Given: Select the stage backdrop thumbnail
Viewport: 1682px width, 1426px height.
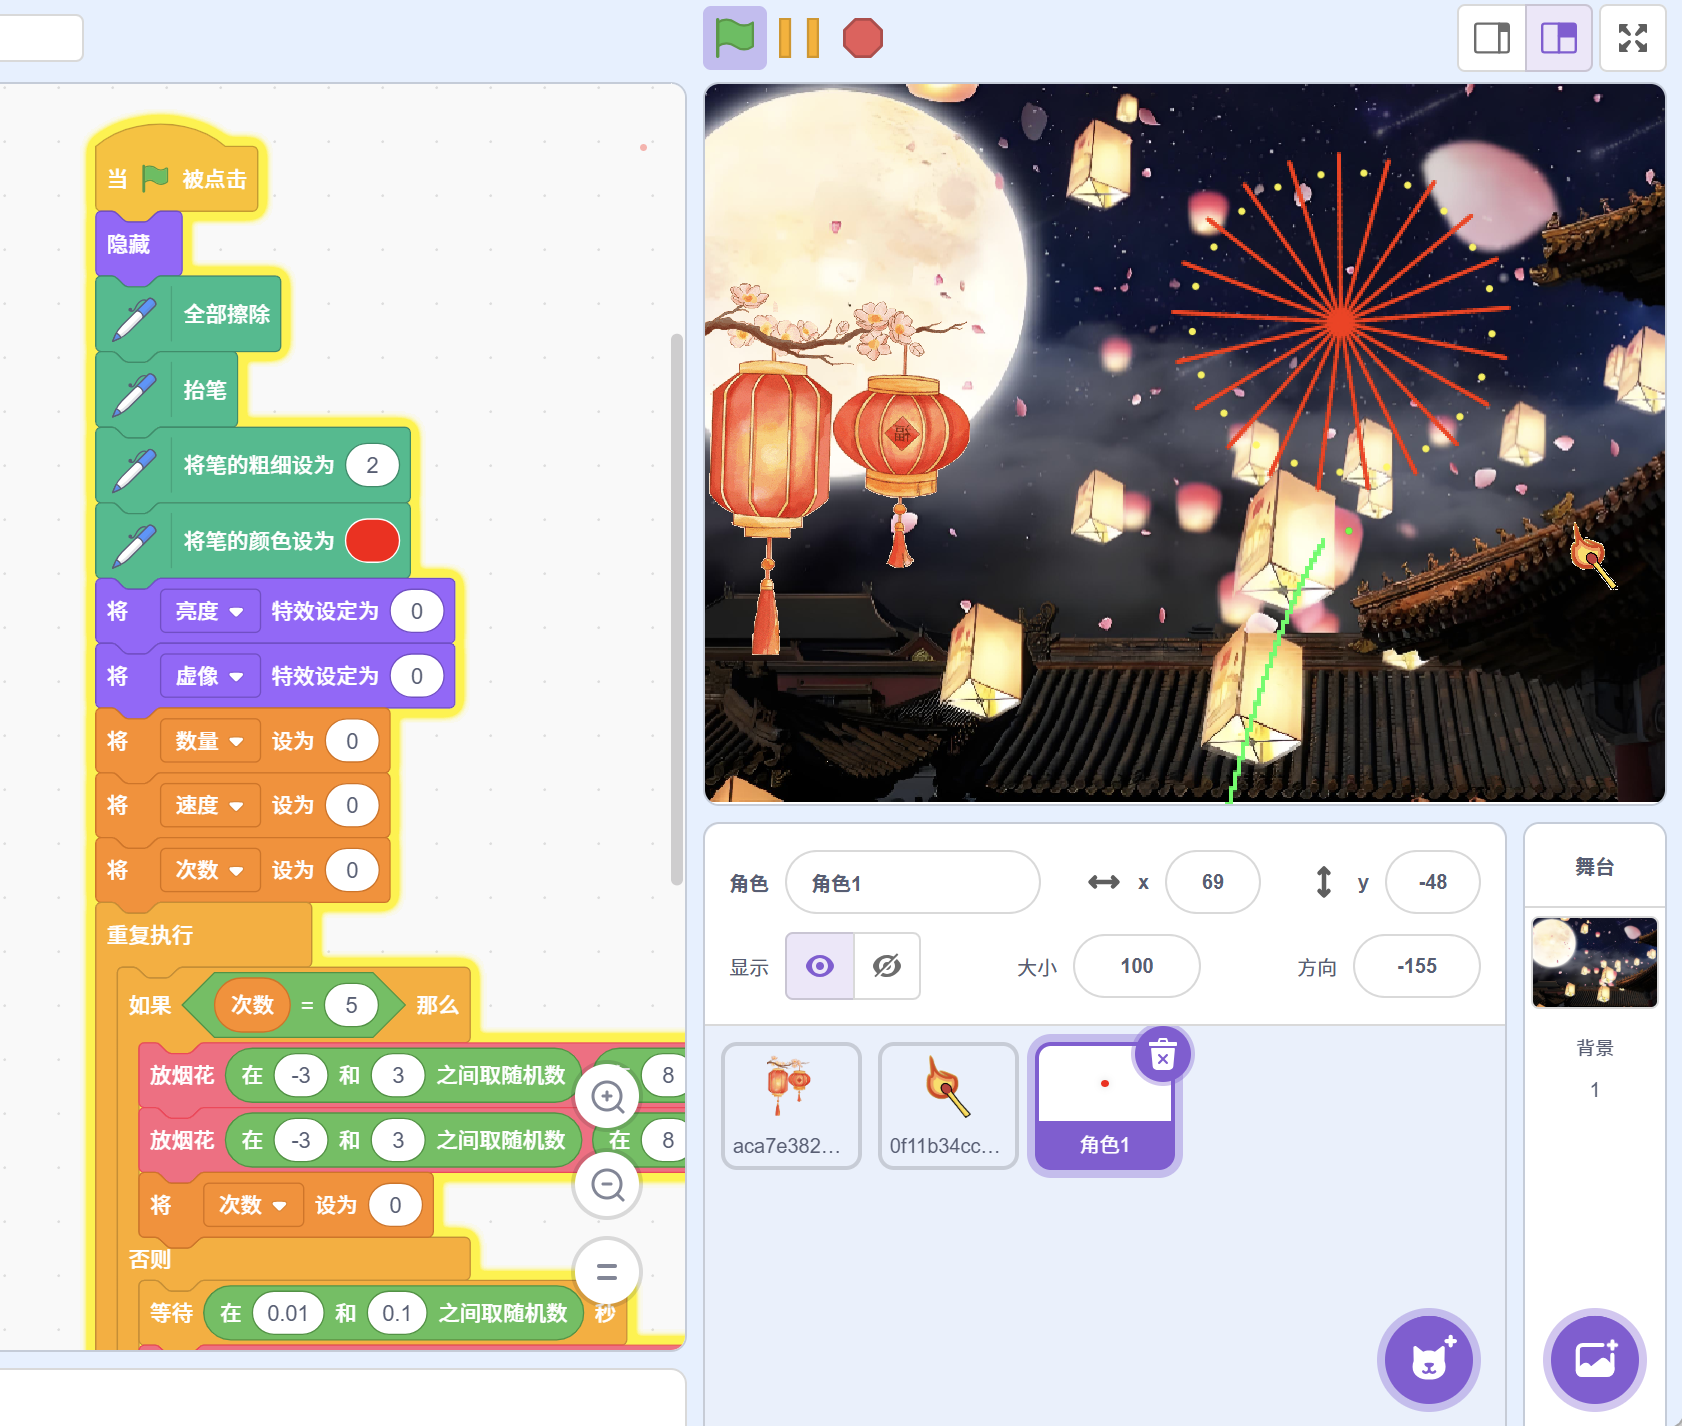Looking at the screenshot, I should [x=1594, y=962].
